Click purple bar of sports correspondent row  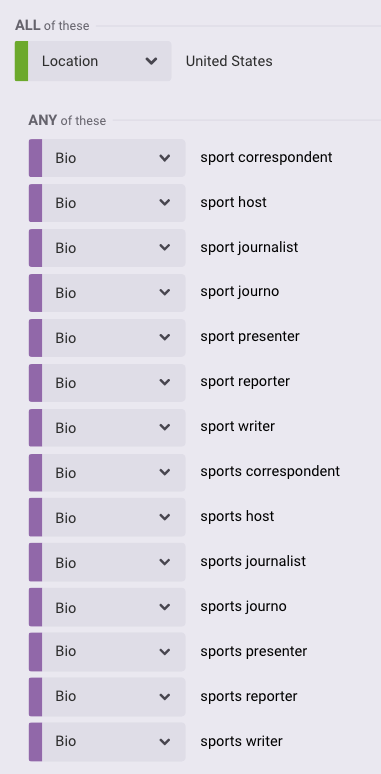coord(35,472)
